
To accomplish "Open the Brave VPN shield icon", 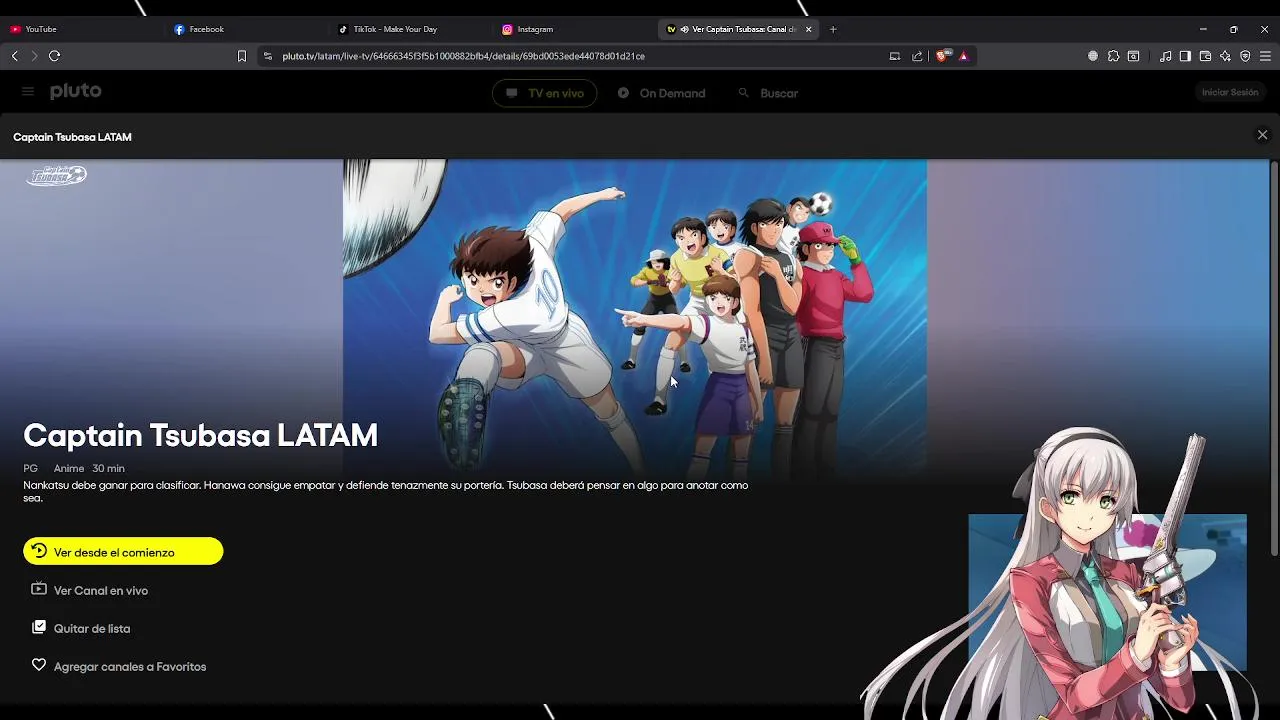I will point(1245,56).
